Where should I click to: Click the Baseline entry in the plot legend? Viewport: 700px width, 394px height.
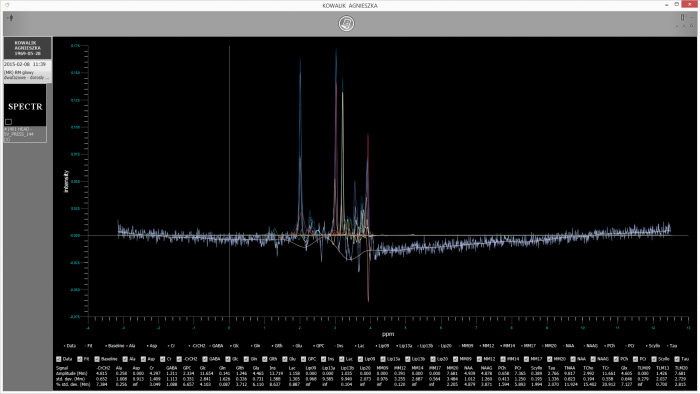[x=115, y=346]
